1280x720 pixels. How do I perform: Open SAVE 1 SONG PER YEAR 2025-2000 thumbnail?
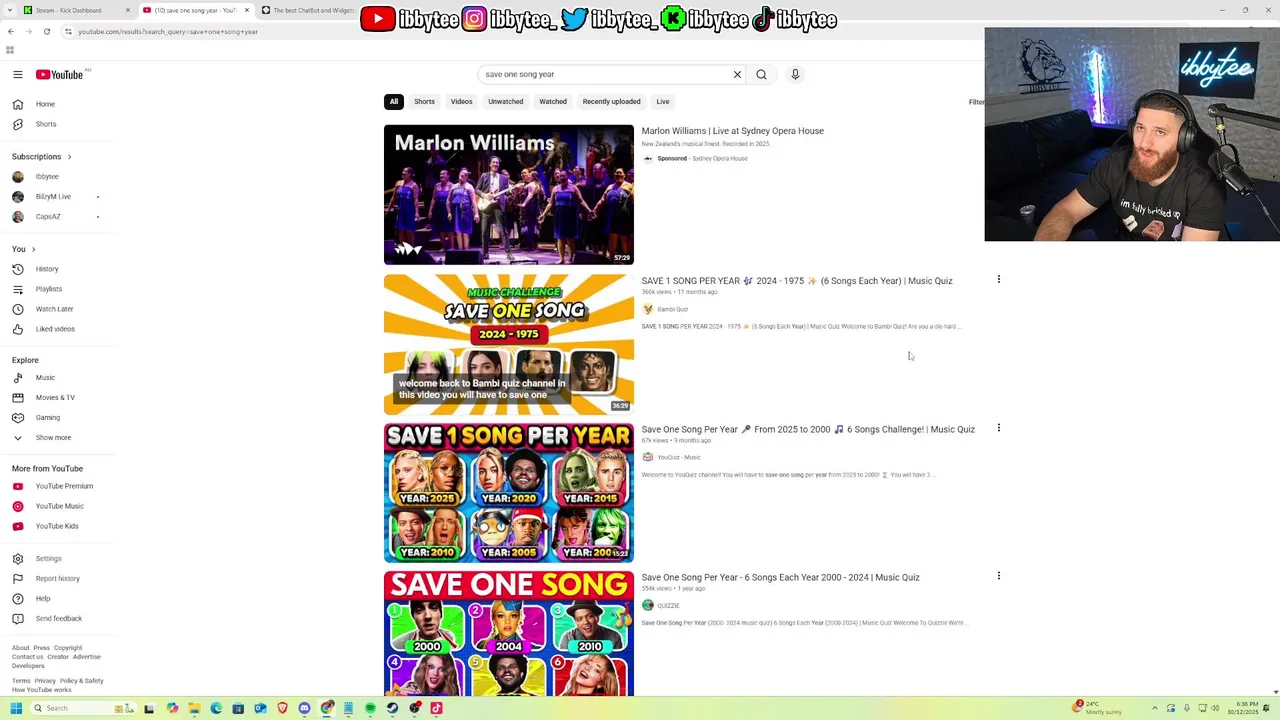[x=509, y=493]
